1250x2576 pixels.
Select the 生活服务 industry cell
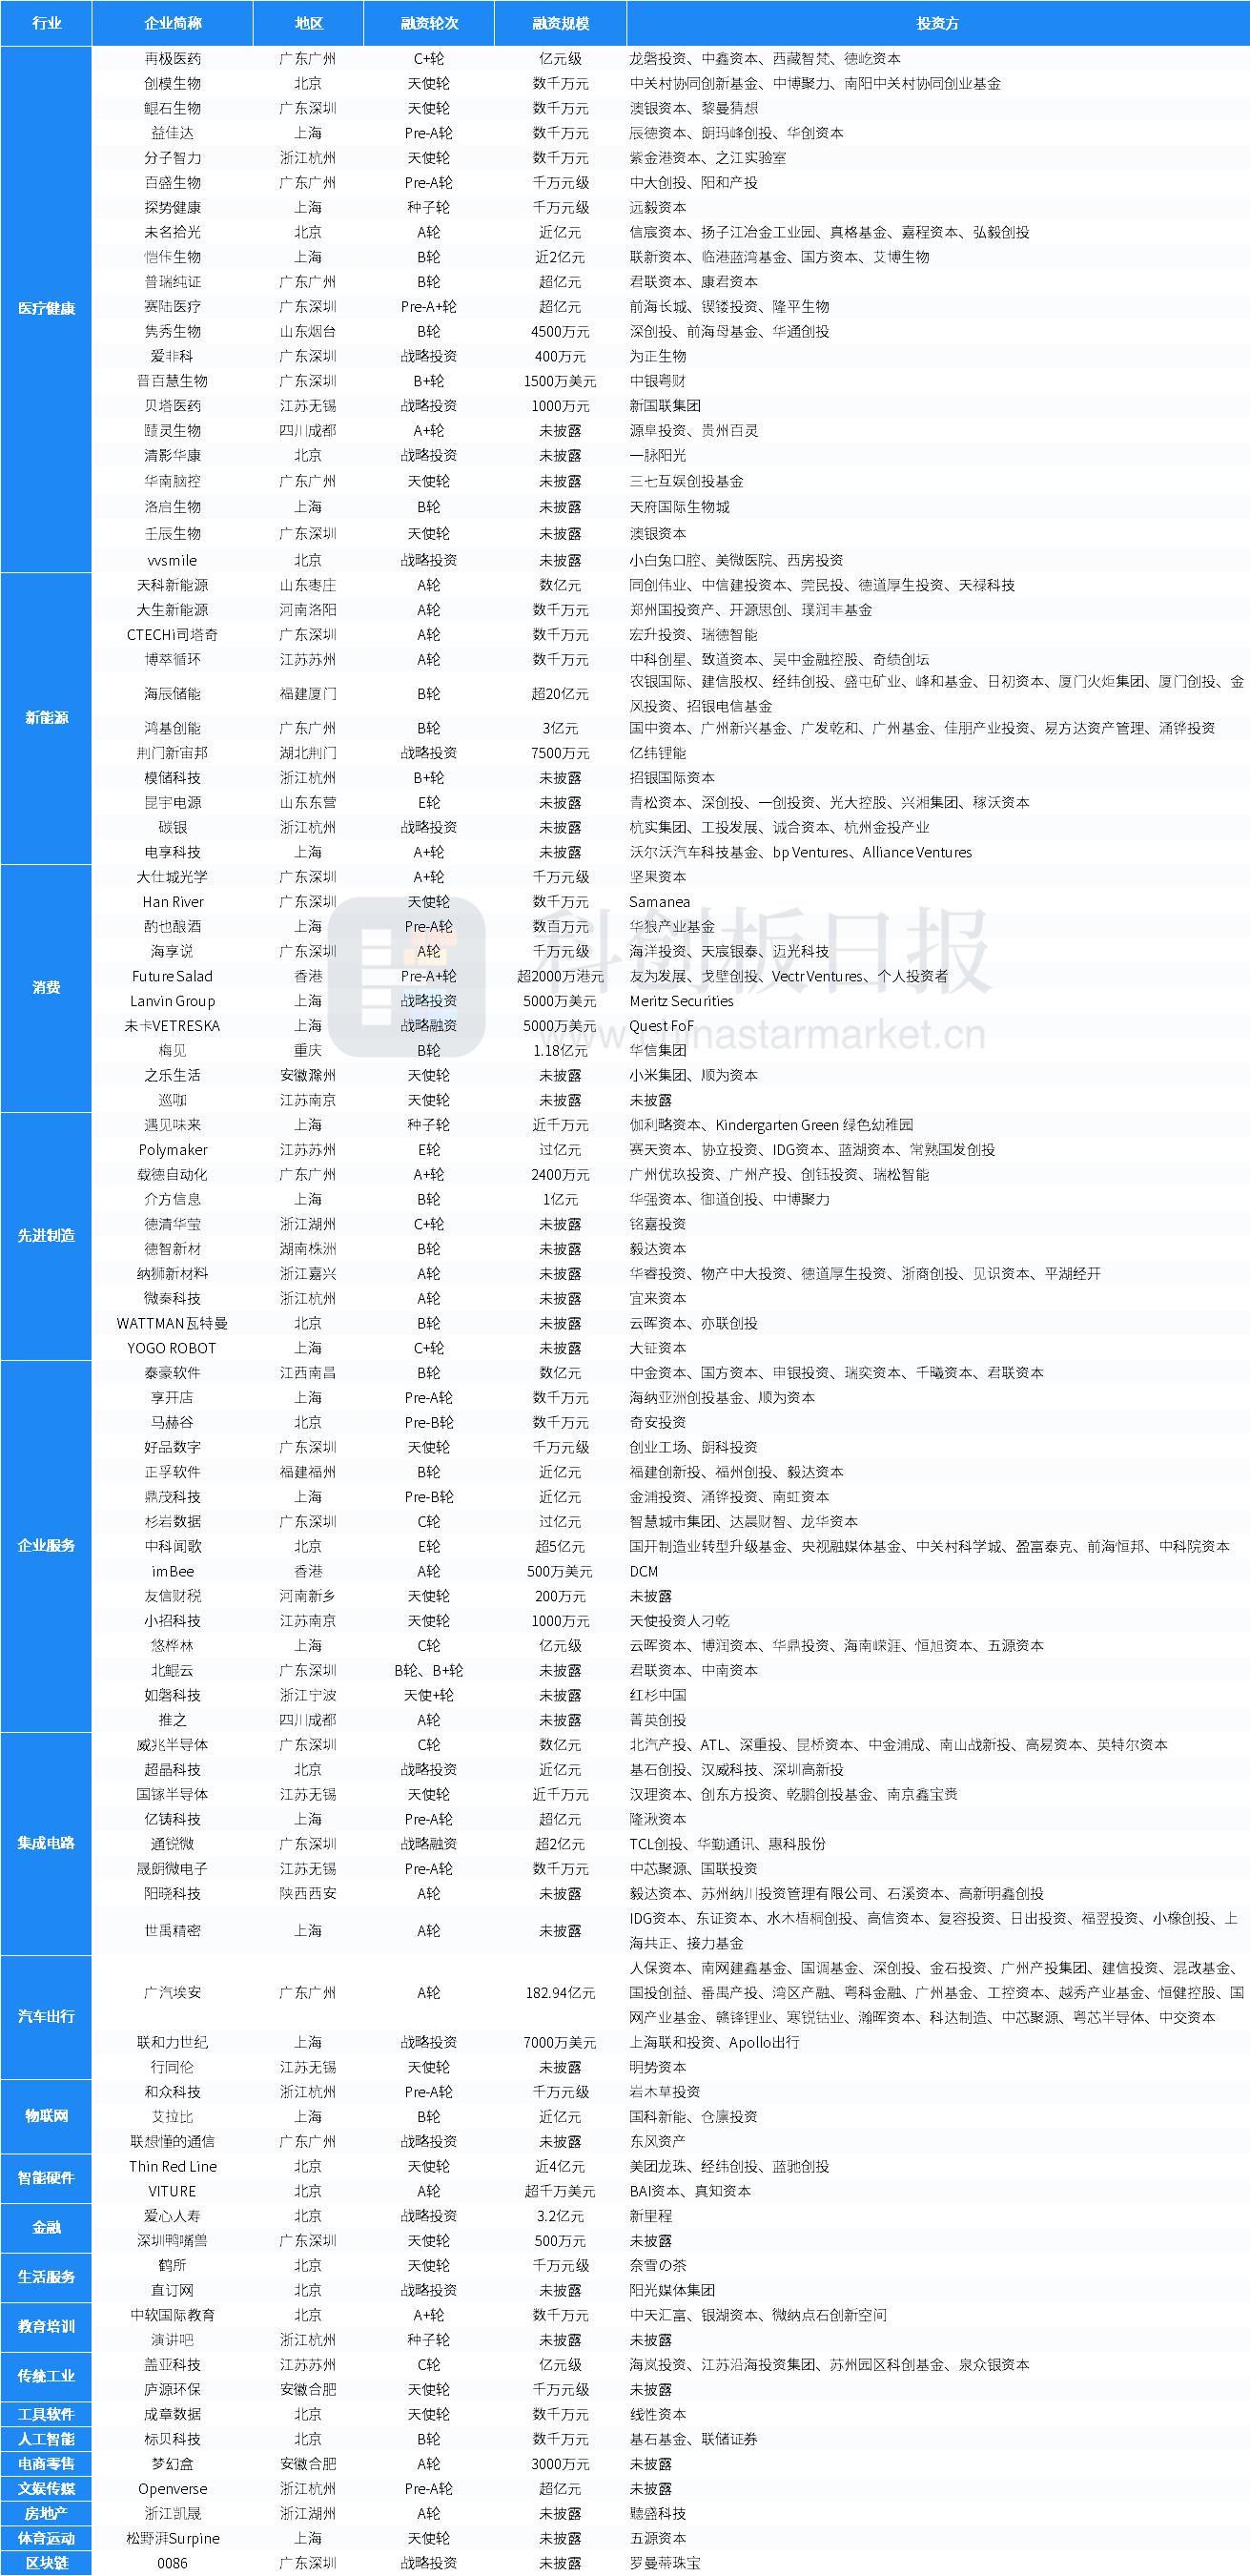coord(46,2277)
